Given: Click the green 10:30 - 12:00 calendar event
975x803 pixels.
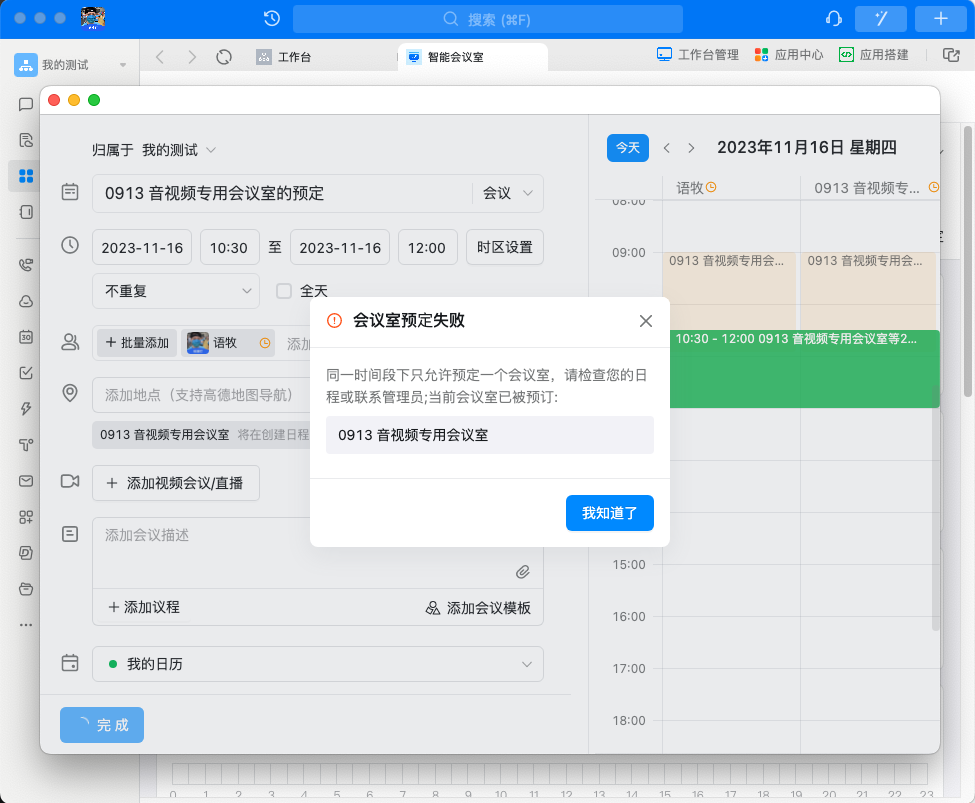Looking at the screenshot, I should 805,368.
